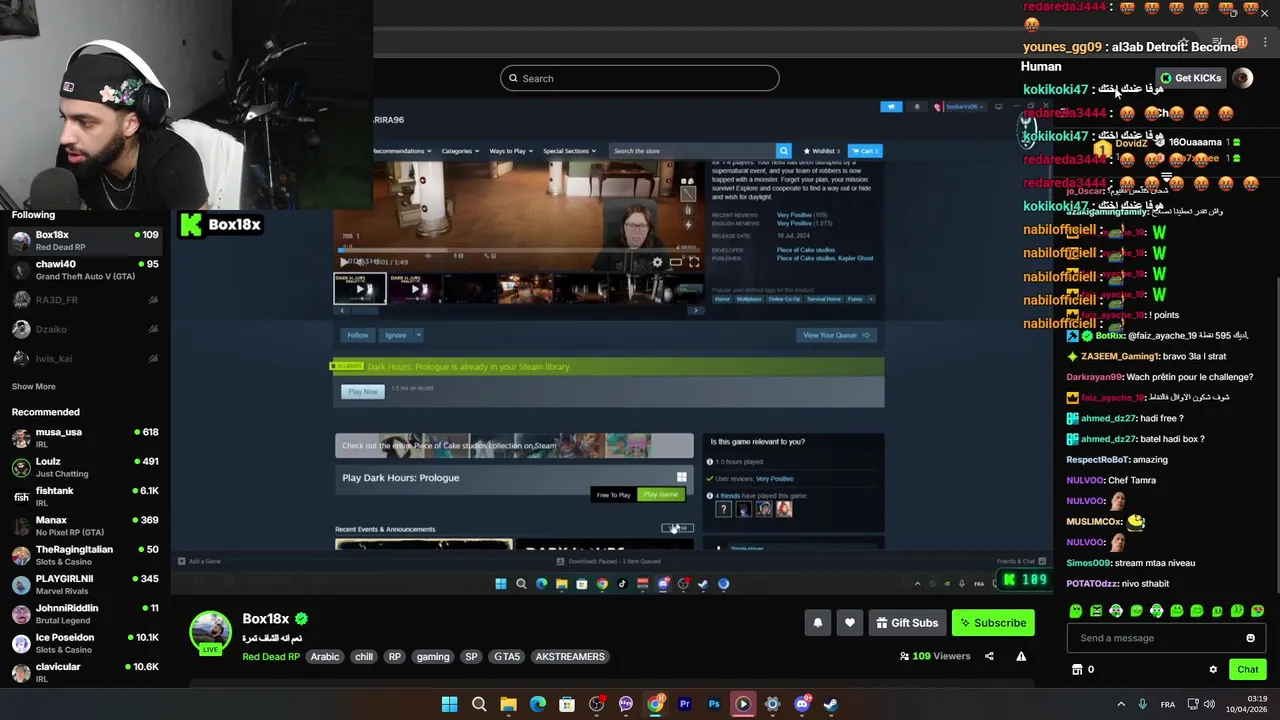Show hidden system tray icons chevron

(x=1121, y=704)
